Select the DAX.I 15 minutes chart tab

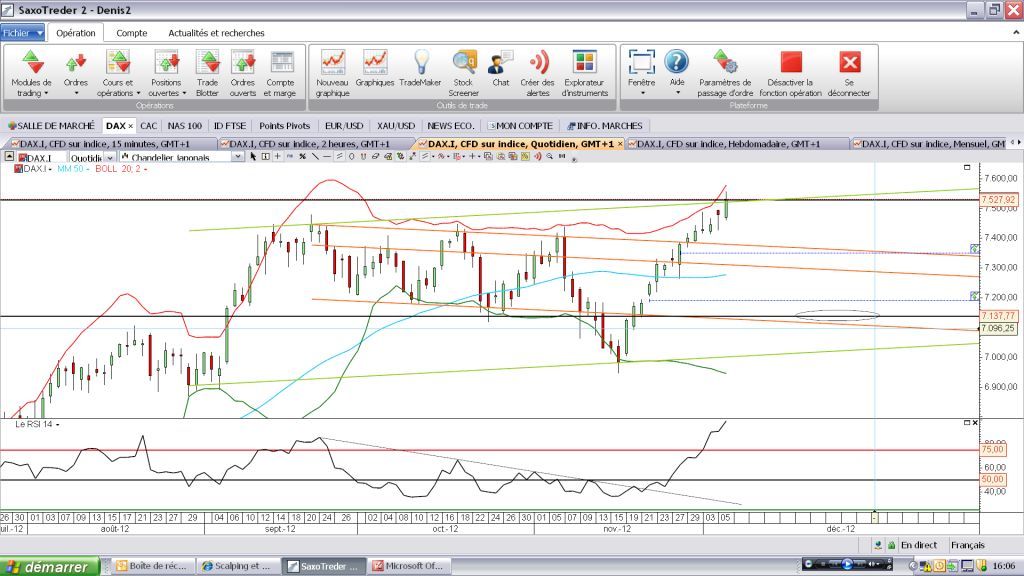click(x=103, y=144)
